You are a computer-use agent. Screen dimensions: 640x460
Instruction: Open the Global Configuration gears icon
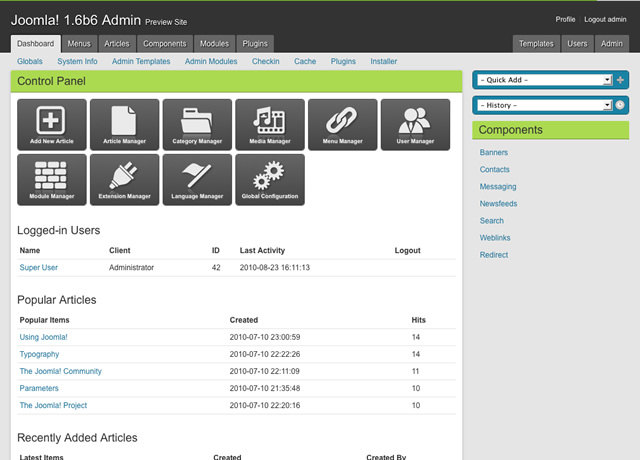pos(270,180)
